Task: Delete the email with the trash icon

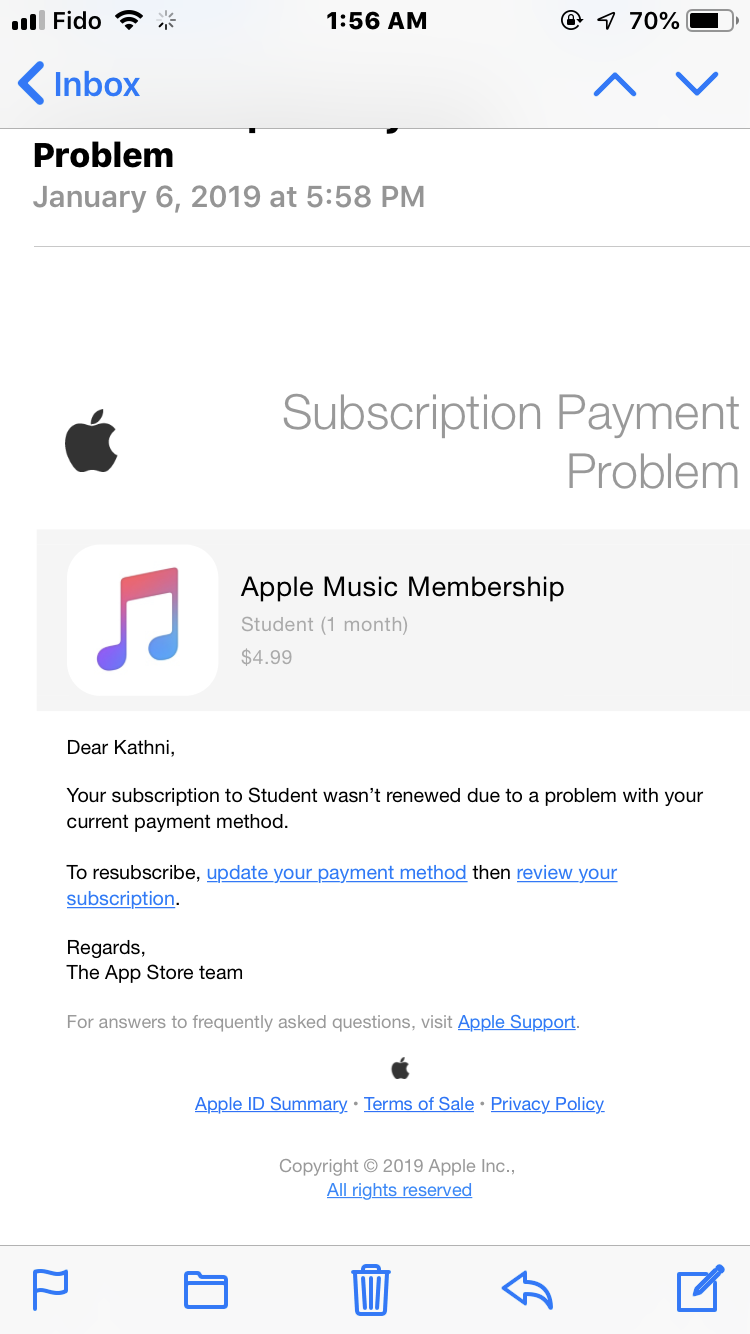Action: [371, 1289]
